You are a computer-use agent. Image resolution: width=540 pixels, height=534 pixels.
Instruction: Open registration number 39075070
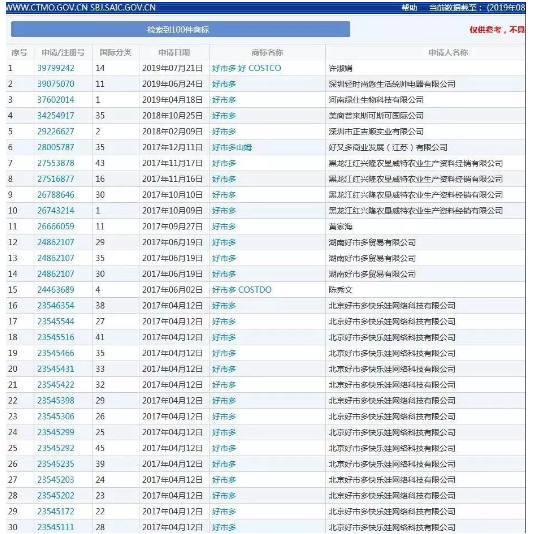pyautogui.click(x=56, y=84)
